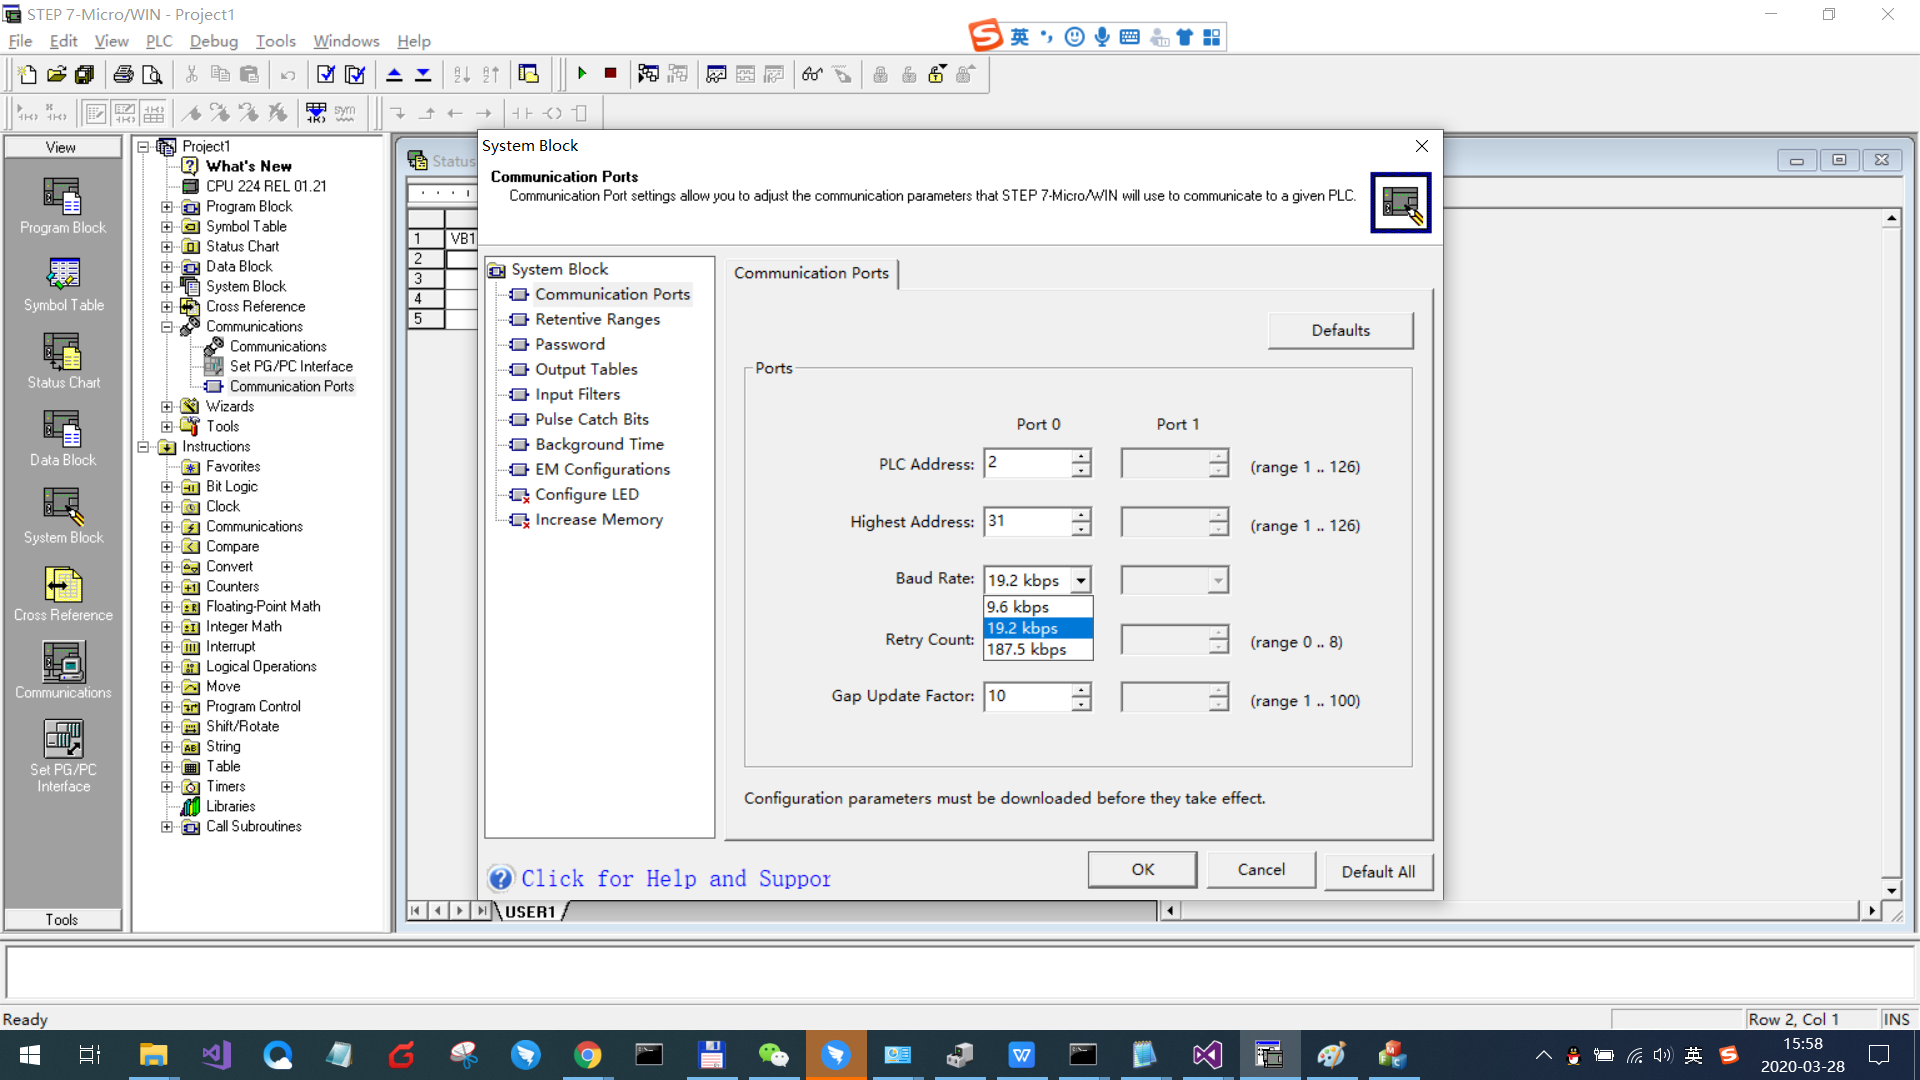The width and height of the screenshot is (1920, 1080).
Task: Click the Defaults button
Action: click(1340, 331)
